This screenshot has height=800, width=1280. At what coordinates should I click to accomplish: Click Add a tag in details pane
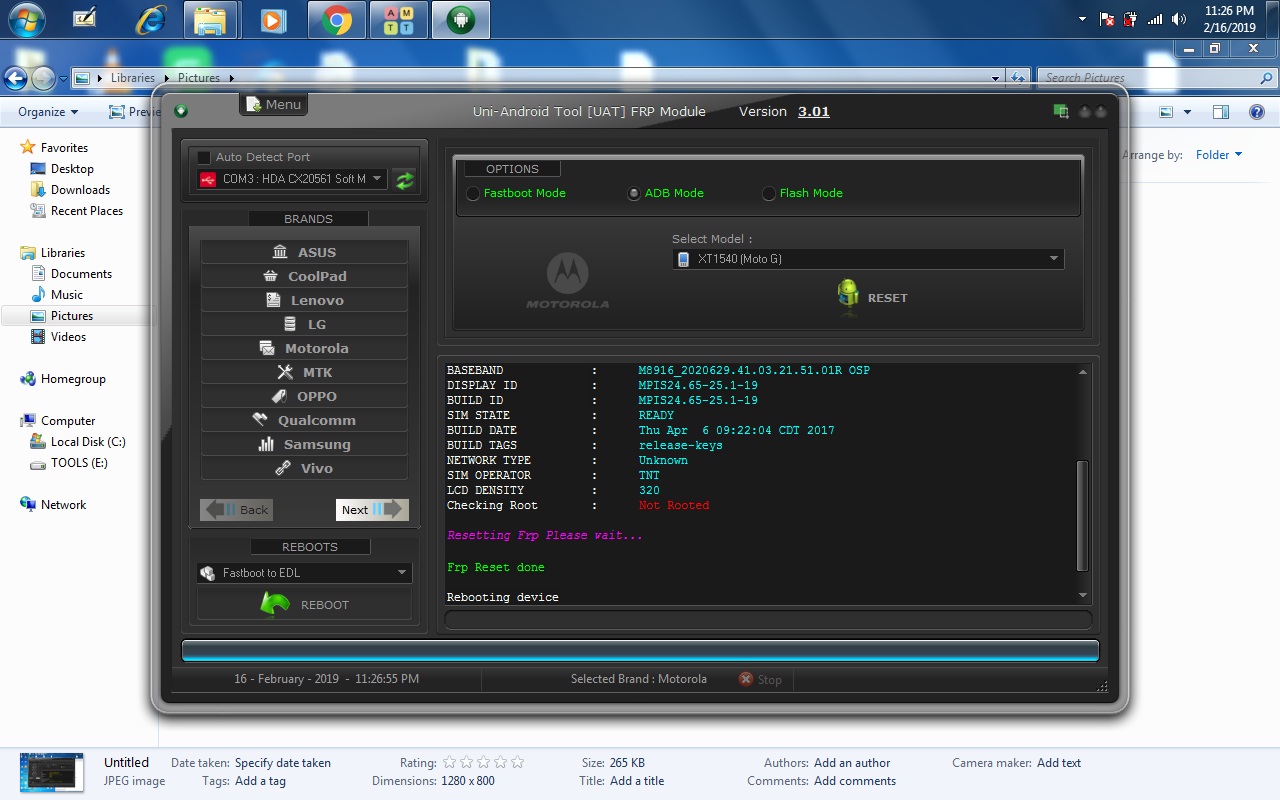coord(260,781)
